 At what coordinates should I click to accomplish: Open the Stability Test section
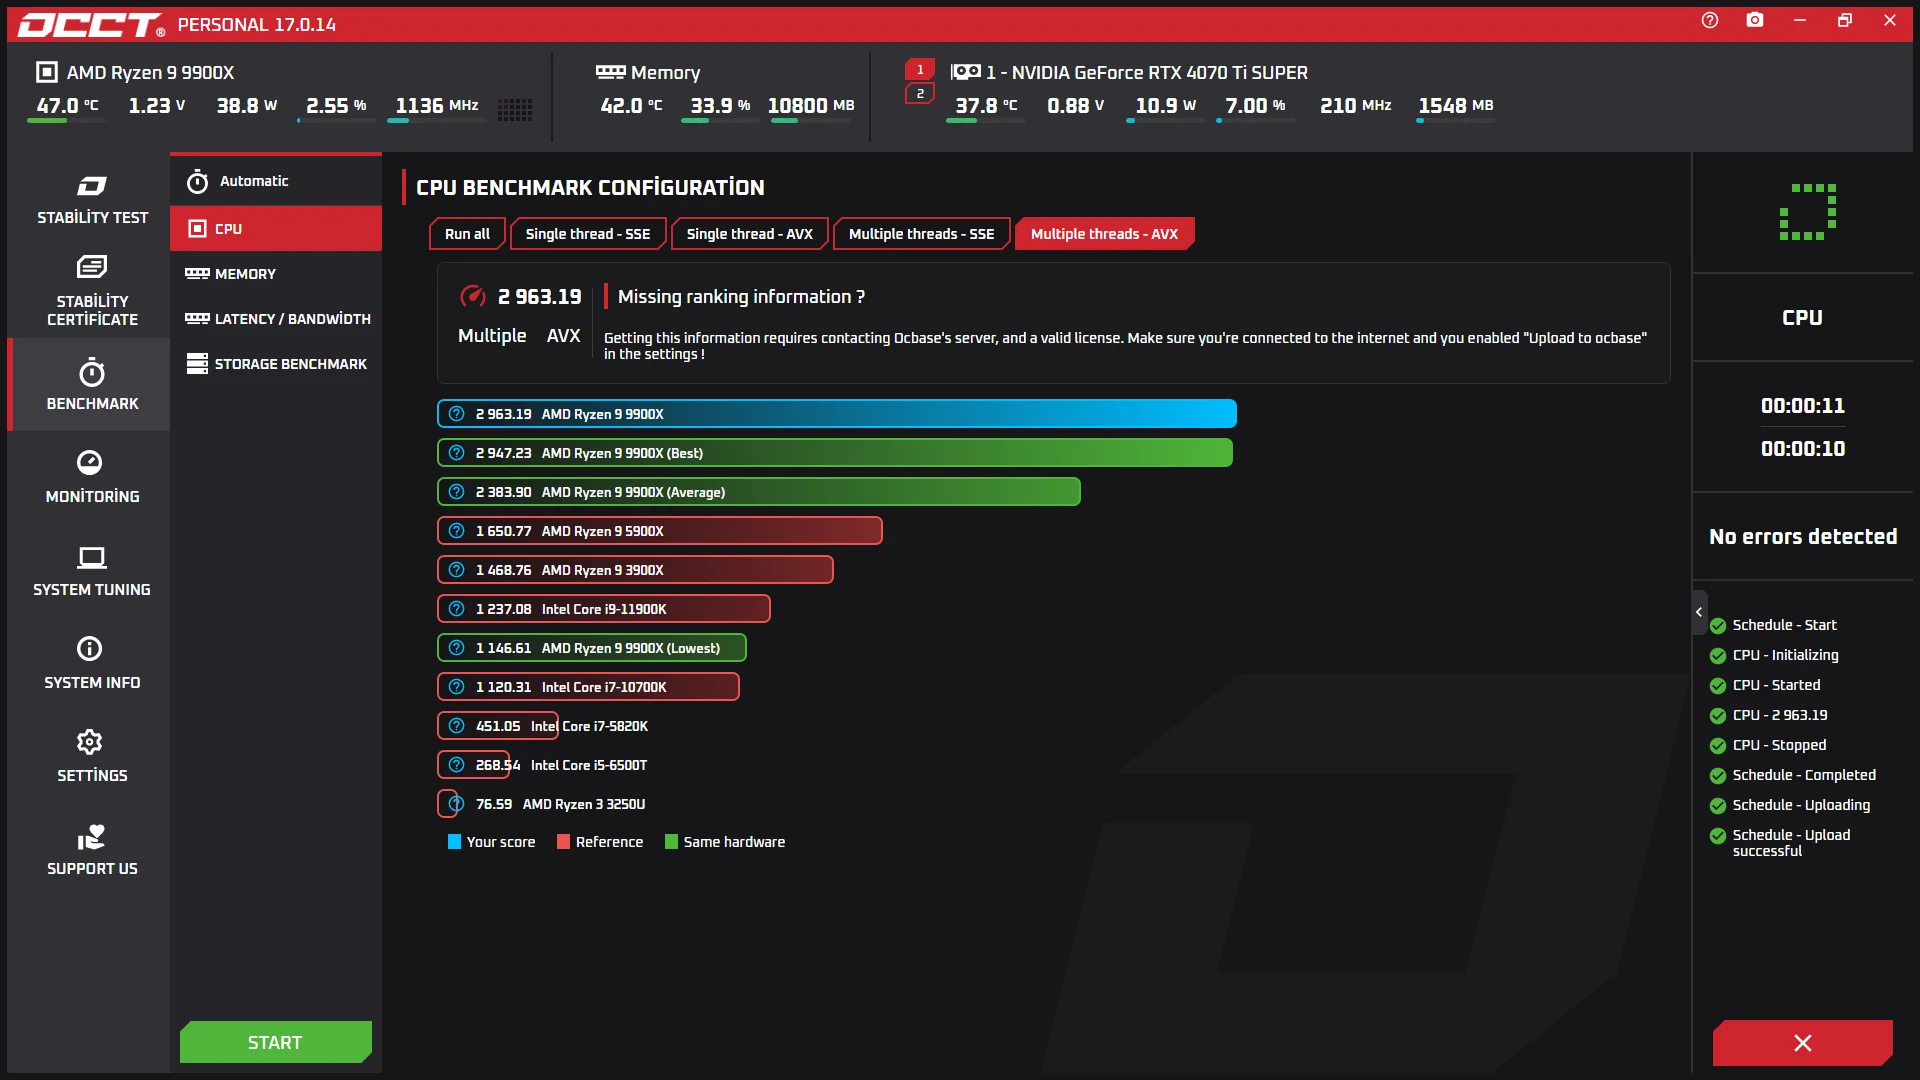coord(92,199)
